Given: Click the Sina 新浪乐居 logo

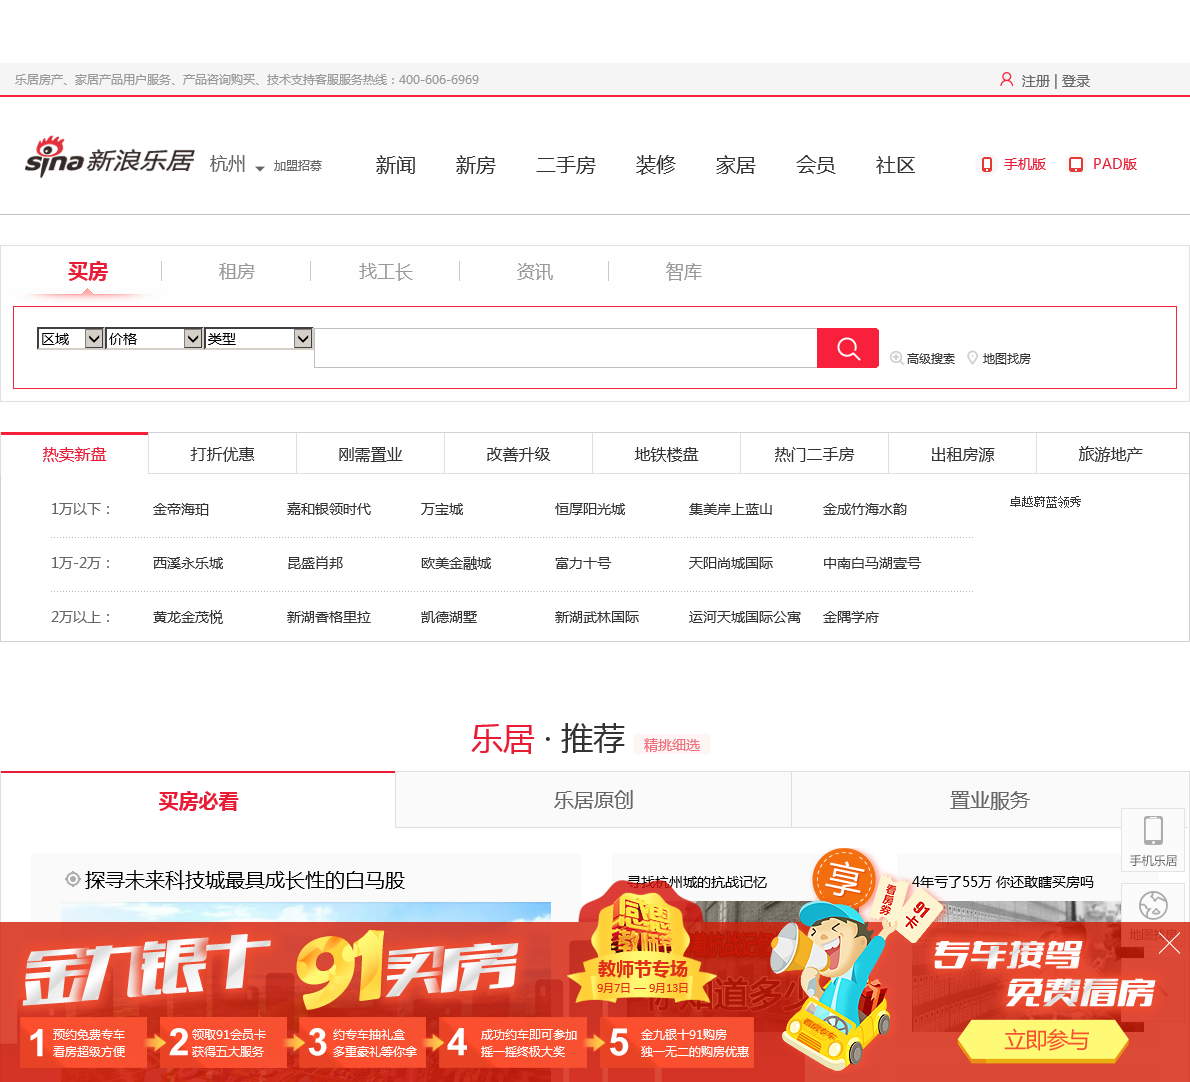Looking at the screenshot, I should pyautogui.click(x=109, y=159).
